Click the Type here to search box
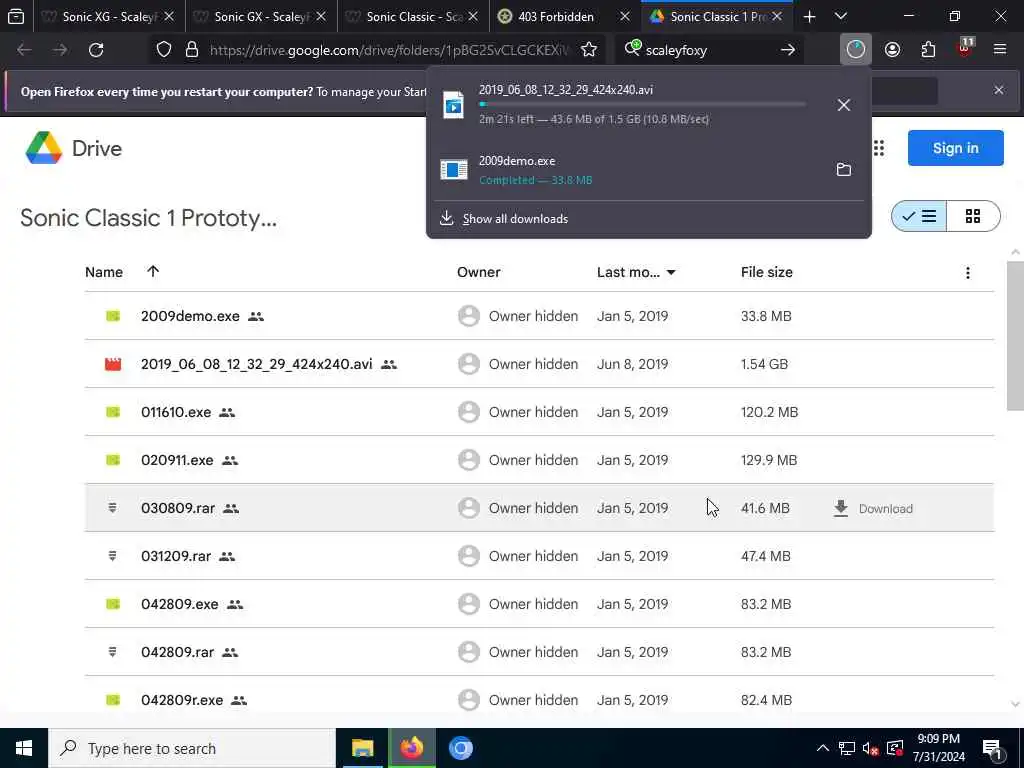 pyautogui.click(x=192, y=748)
